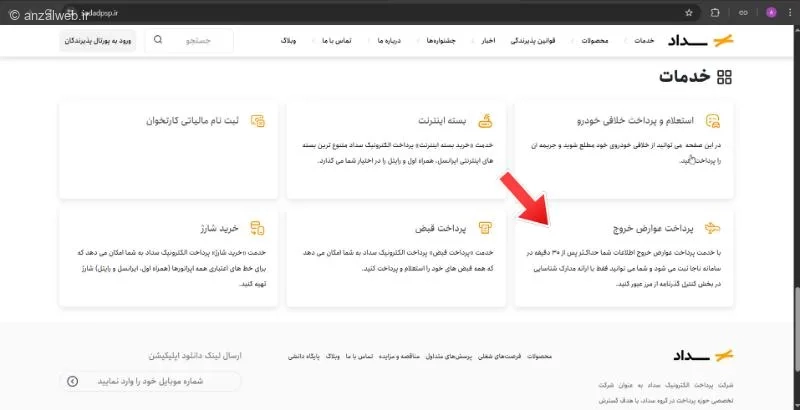This screenshot has width=800, height=410.
Task: Click the خدمات section heading text
Action: click(x=685, y=76)
